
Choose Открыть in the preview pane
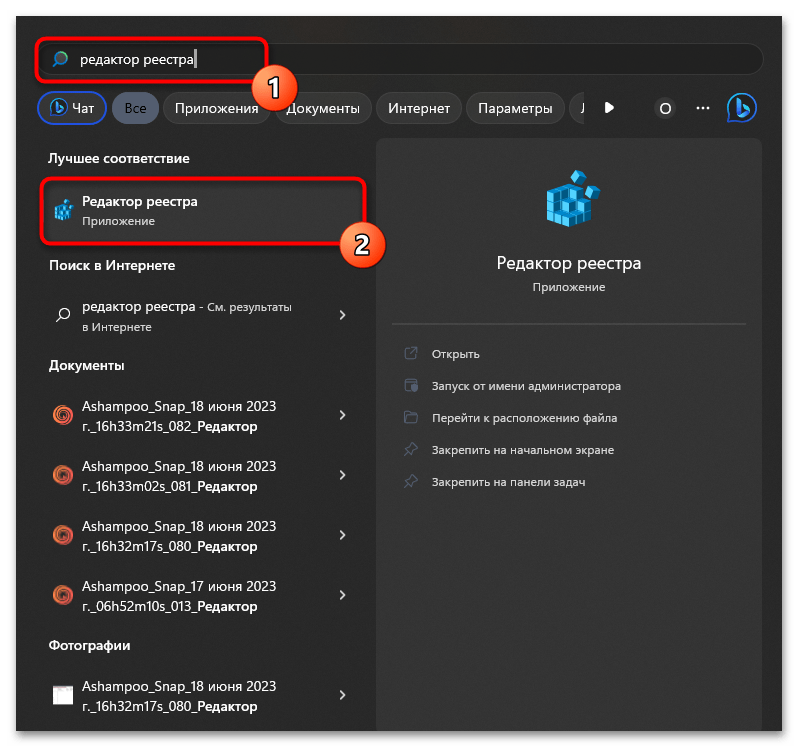pos(455,354)
